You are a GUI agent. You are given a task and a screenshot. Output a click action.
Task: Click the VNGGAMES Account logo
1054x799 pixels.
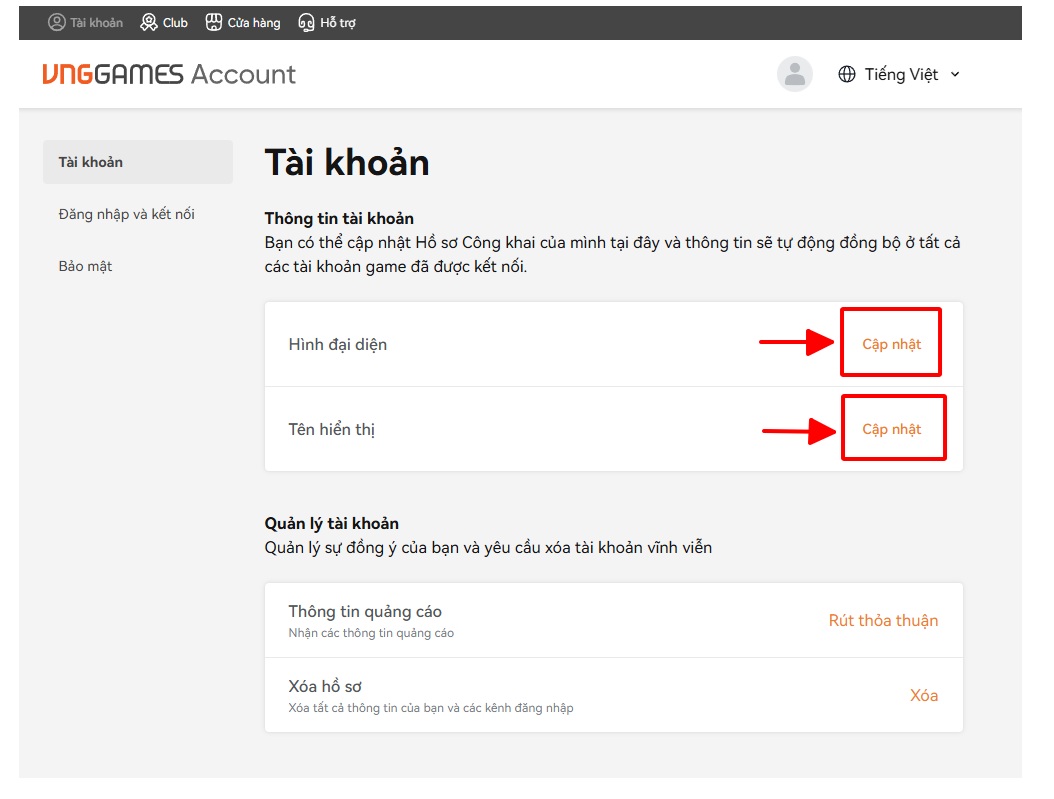(x=169, y=74)
